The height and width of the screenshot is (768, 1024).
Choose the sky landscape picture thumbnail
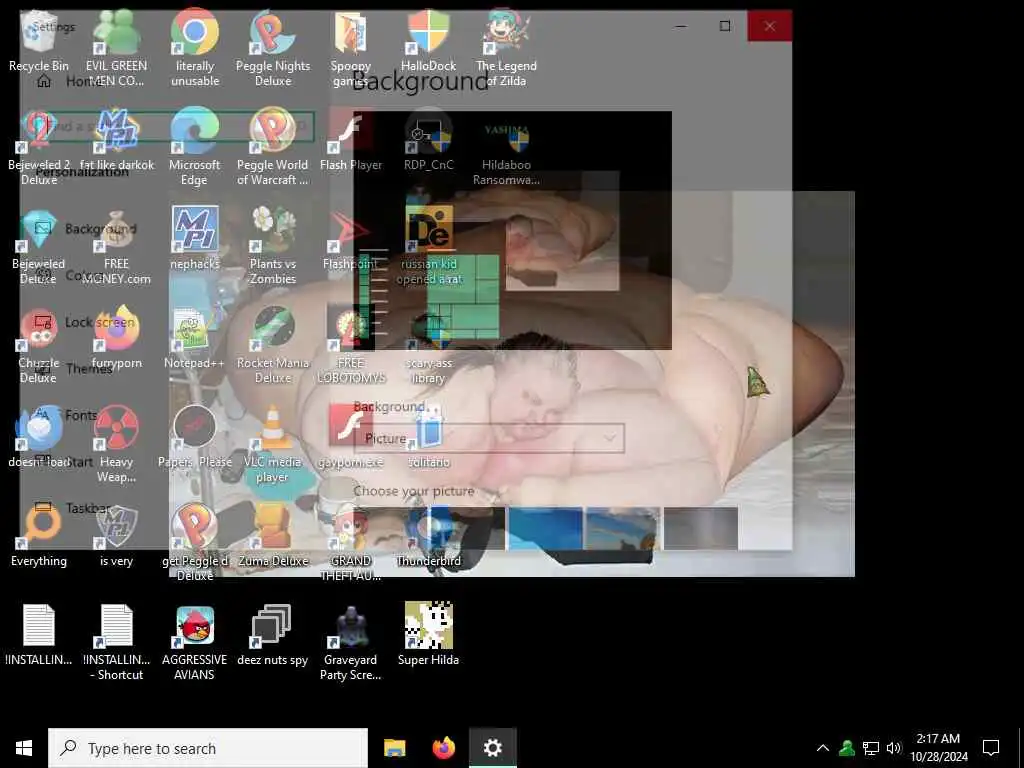point(623,528)
